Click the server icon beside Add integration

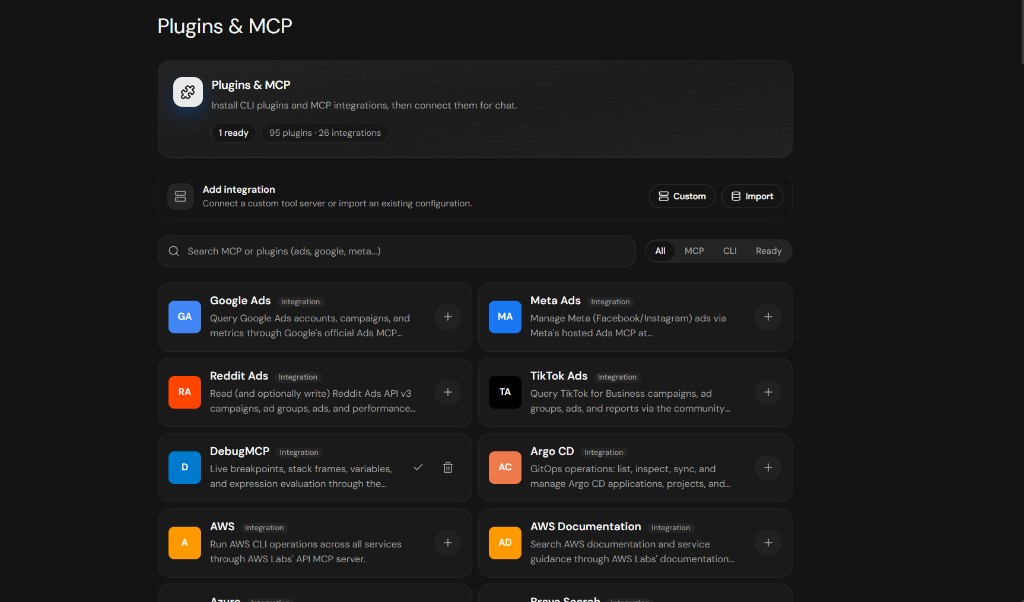[x=180, y=197]
